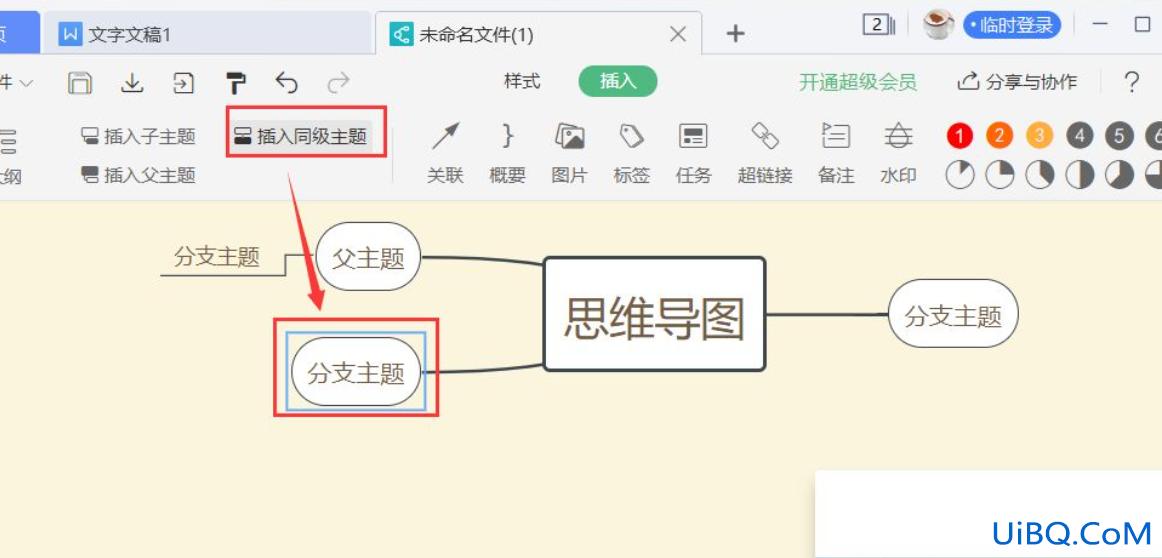Click the user avatar coffee cup
This screenshot has width=1162, height=558.
(x=939, y=25)
